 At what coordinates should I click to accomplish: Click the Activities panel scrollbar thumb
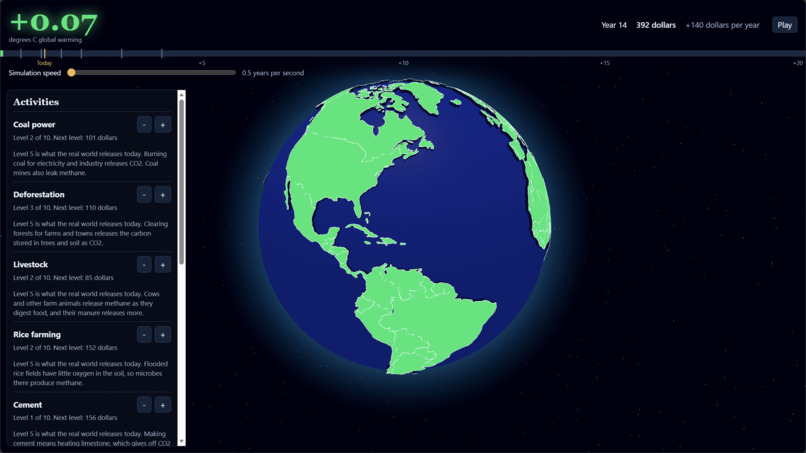pyautogui.click(x=181, y=183)
